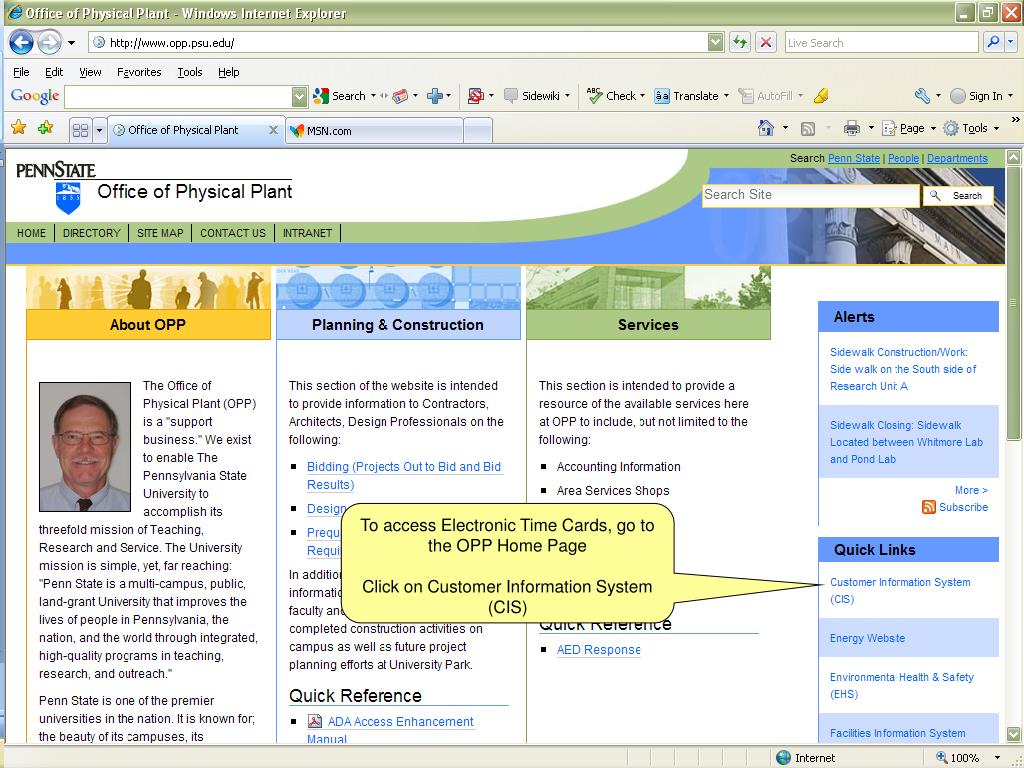This screenshot has width=1024, height=768.
Task: Click the site Search button
Action: 957,195
